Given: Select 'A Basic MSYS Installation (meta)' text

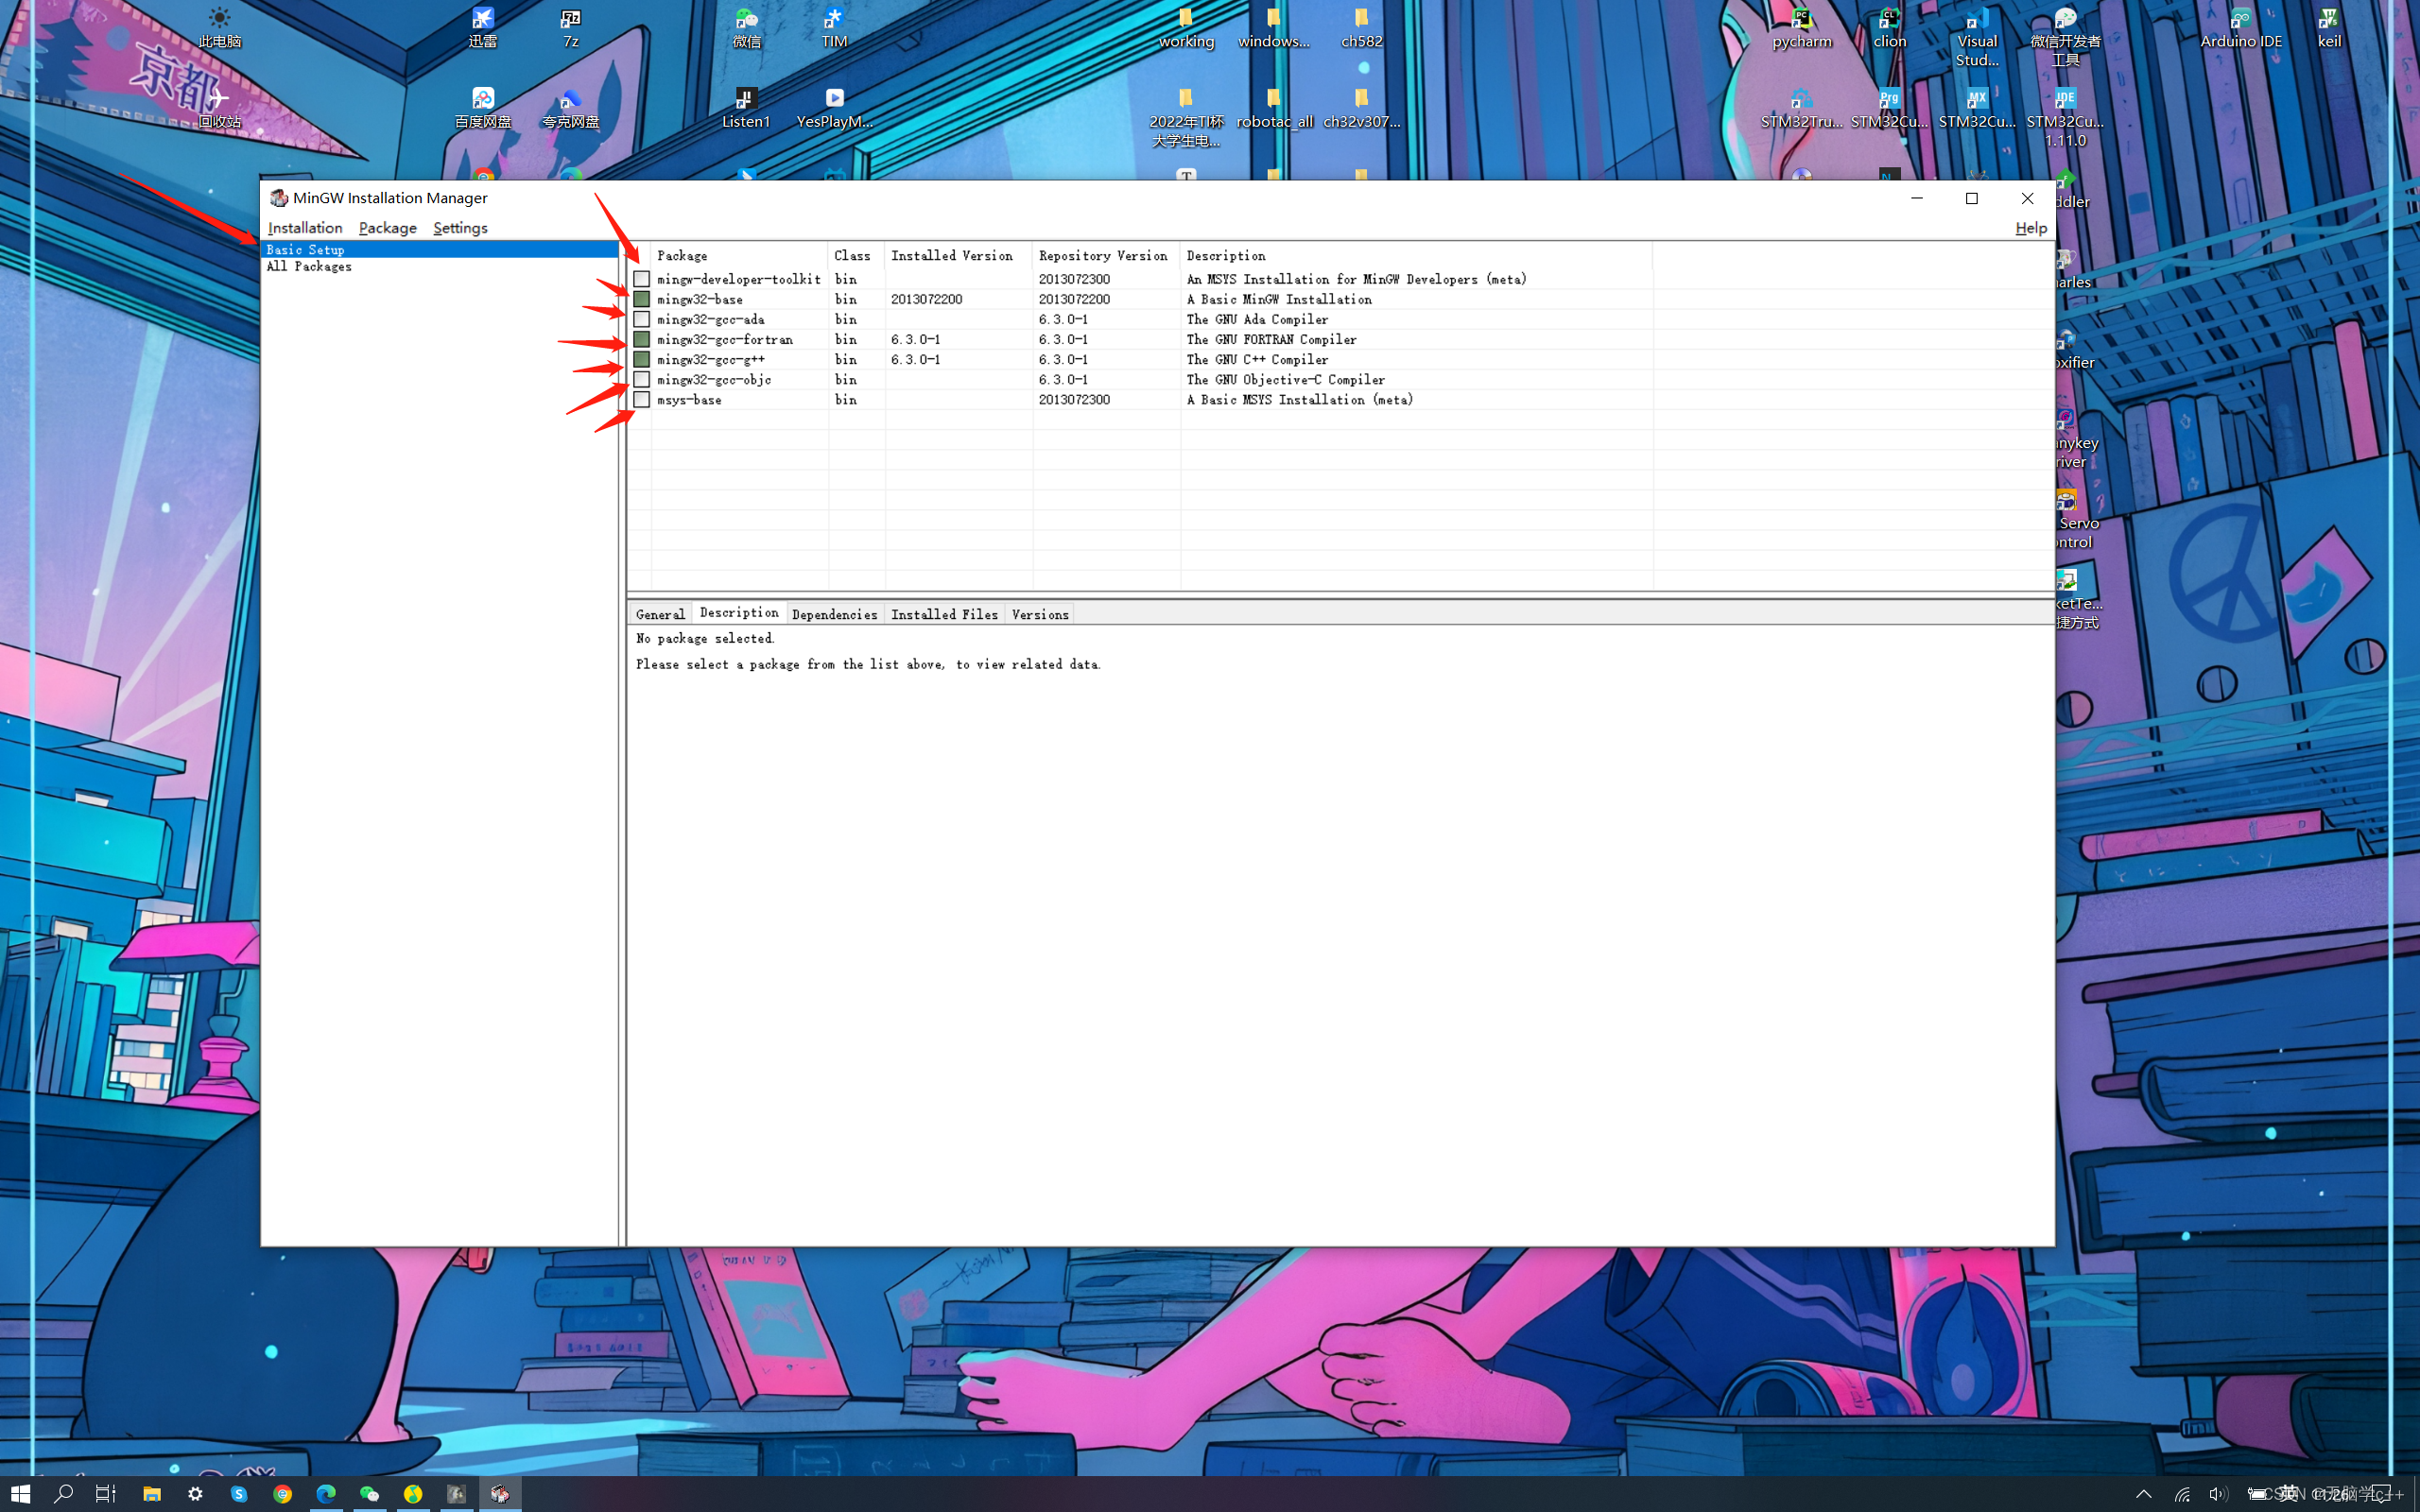Looking at the screenshot, I should 1300,399.
